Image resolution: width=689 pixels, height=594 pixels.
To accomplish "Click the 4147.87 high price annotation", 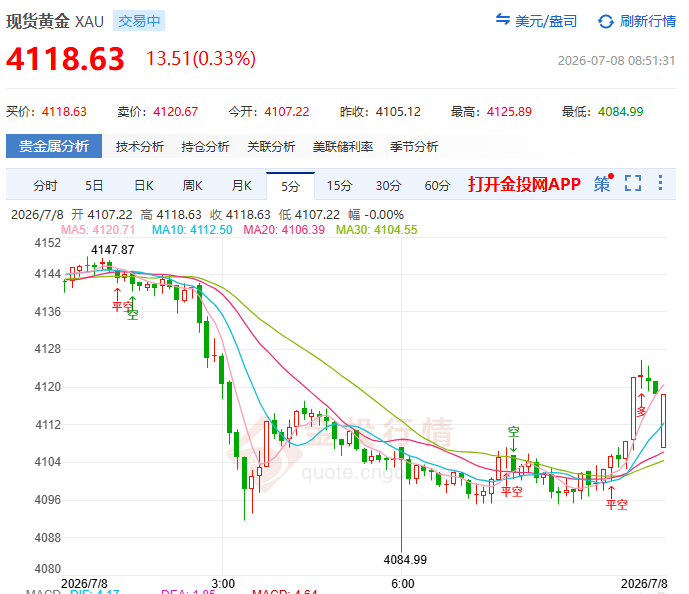I will (x=112, y=250).
